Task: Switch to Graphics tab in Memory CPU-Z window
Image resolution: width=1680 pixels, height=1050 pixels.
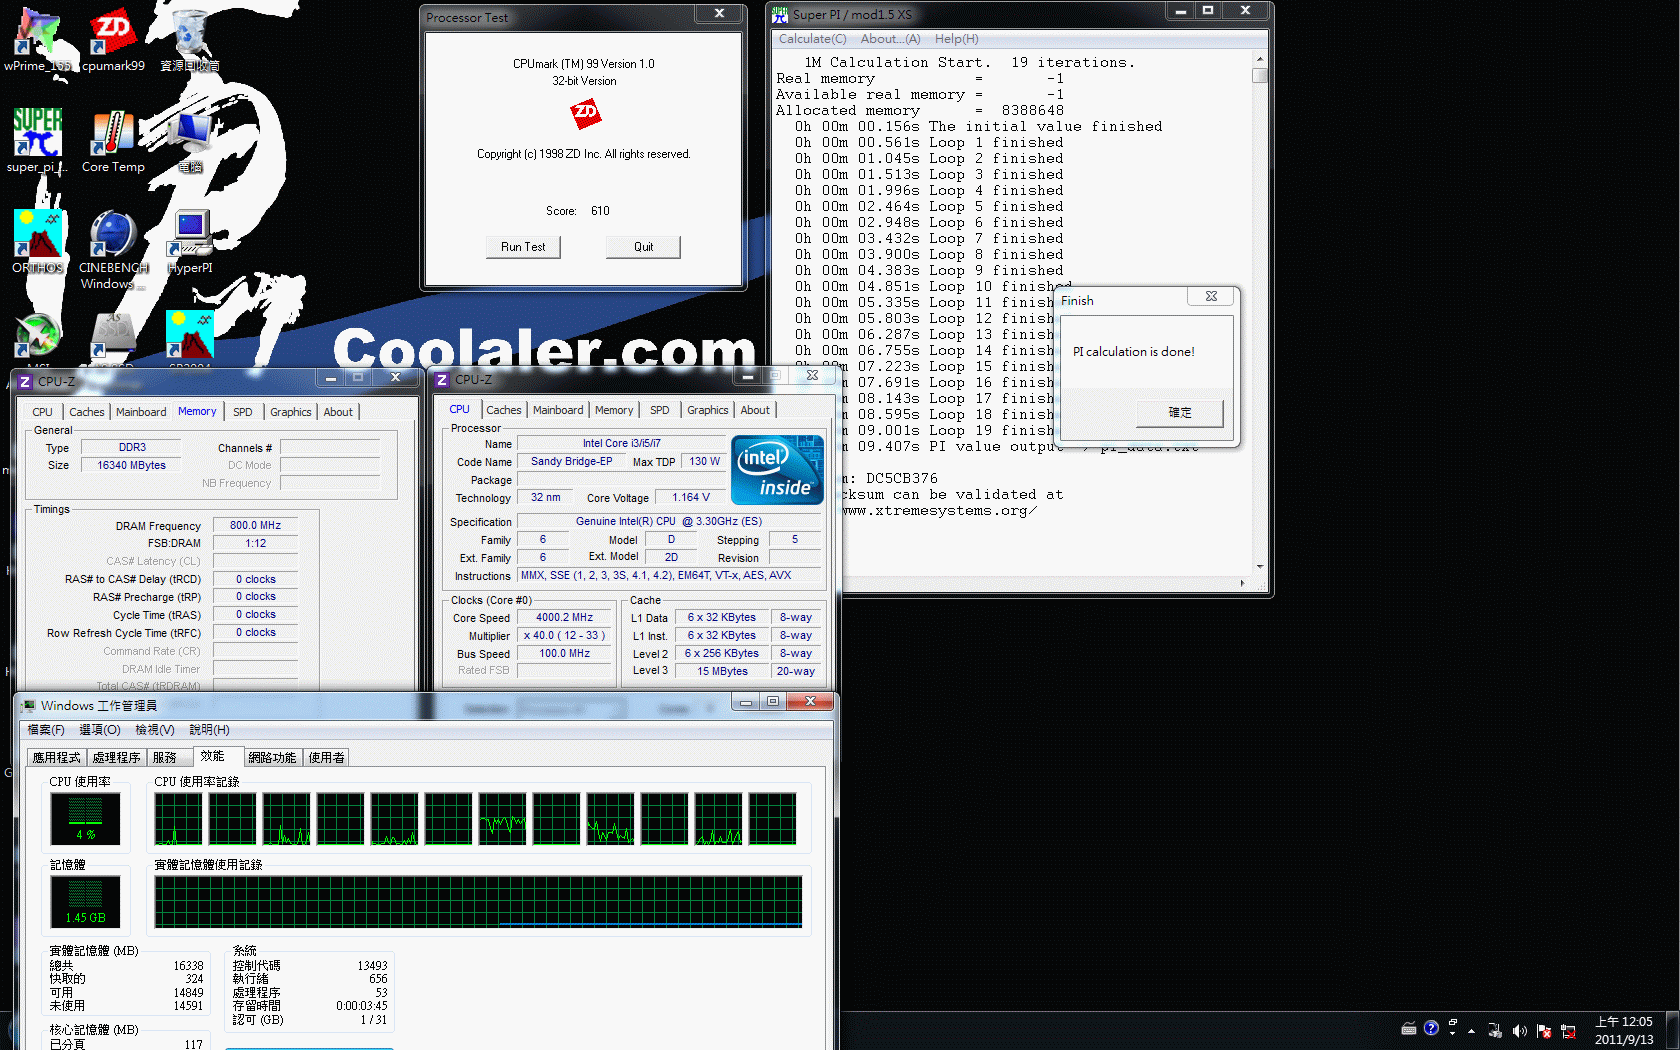Action: click(290, 412)
